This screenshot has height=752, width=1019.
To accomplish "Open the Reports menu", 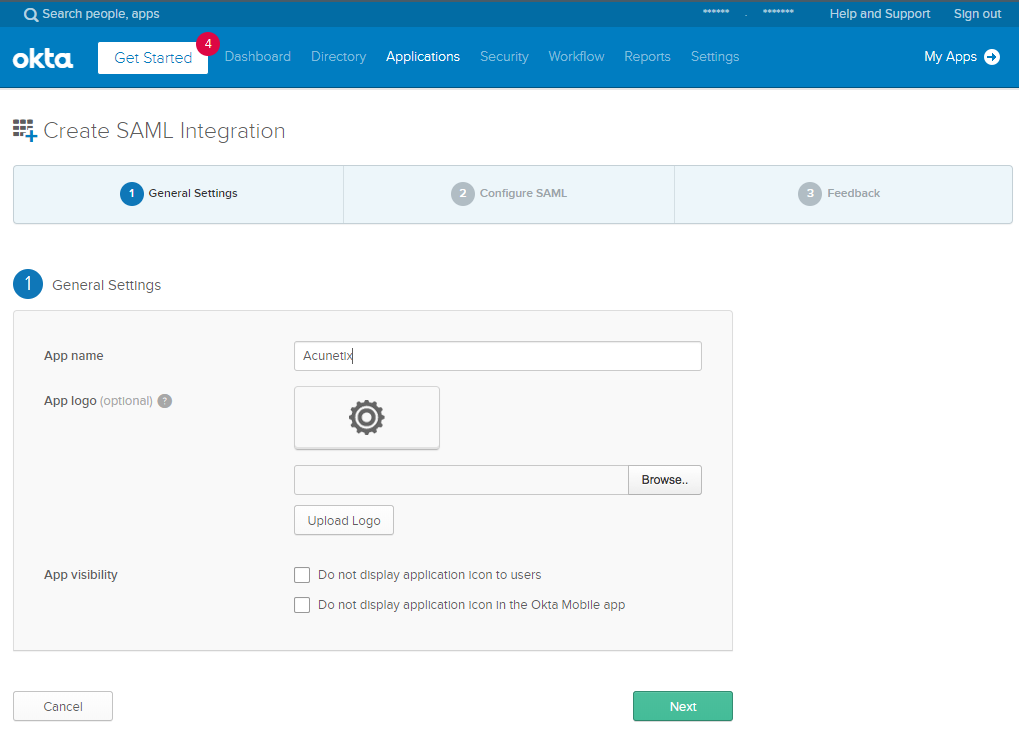I will pyautogui.click(x=647, y=57).
